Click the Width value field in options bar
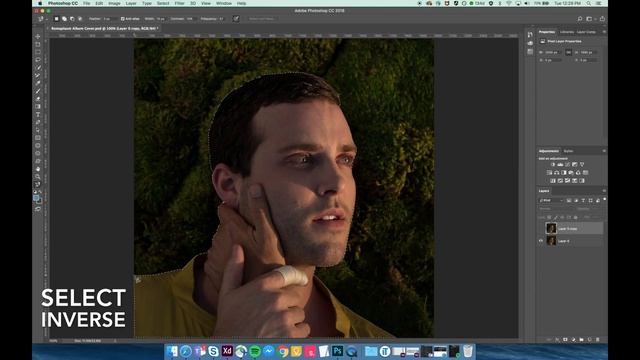Screen dimensions: 640x360 (160, 19)
